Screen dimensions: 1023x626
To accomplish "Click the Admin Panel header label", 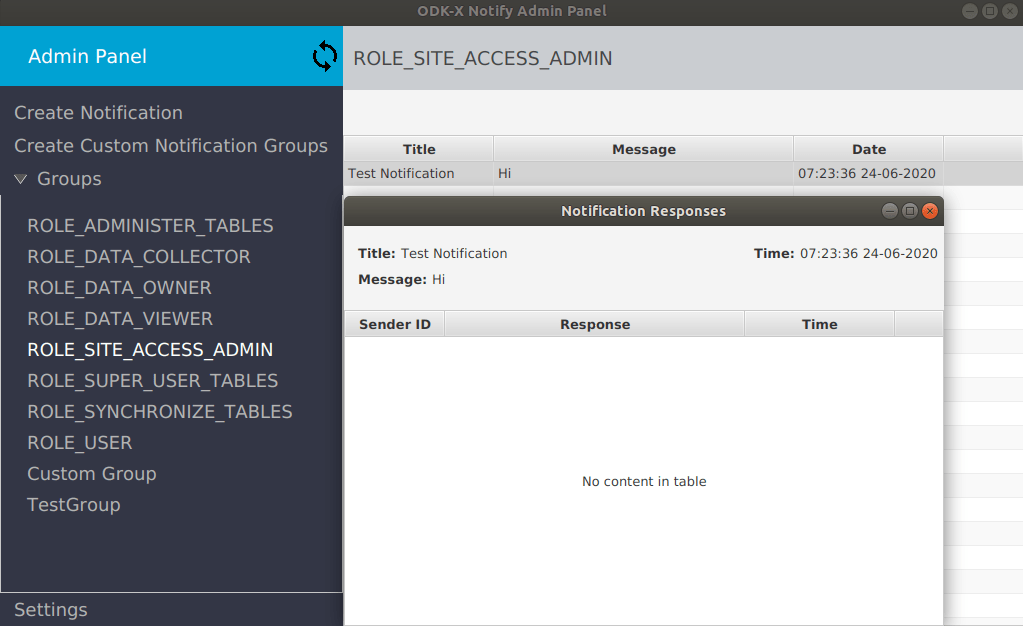I will click(87, 56).
